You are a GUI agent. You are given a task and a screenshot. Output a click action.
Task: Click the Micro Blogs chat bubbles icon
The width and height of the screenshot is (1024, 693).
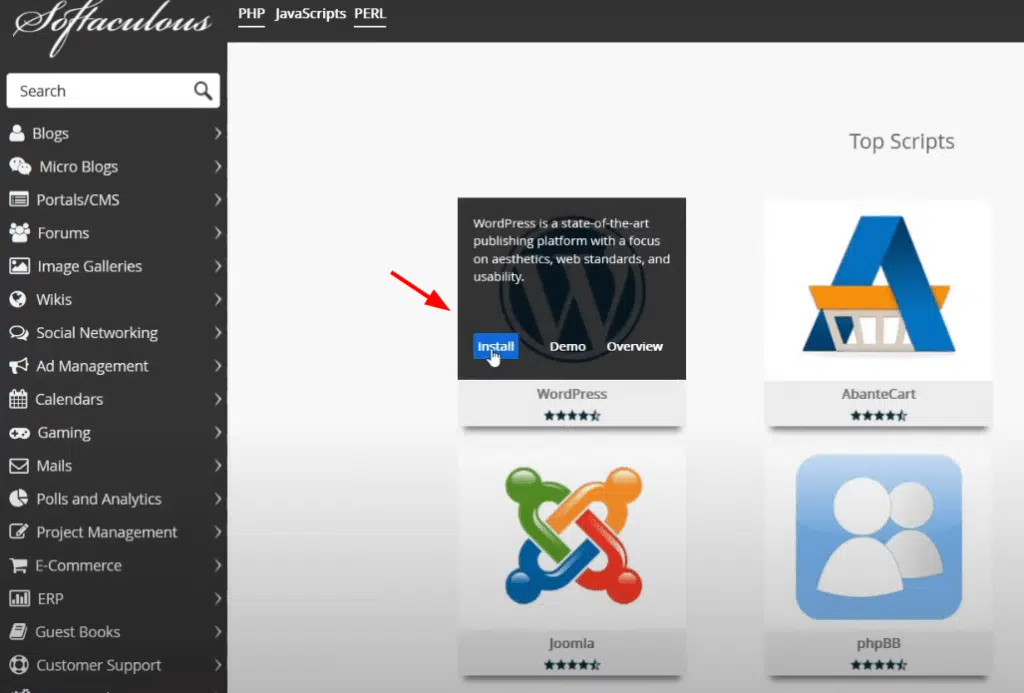coord(20,167)
